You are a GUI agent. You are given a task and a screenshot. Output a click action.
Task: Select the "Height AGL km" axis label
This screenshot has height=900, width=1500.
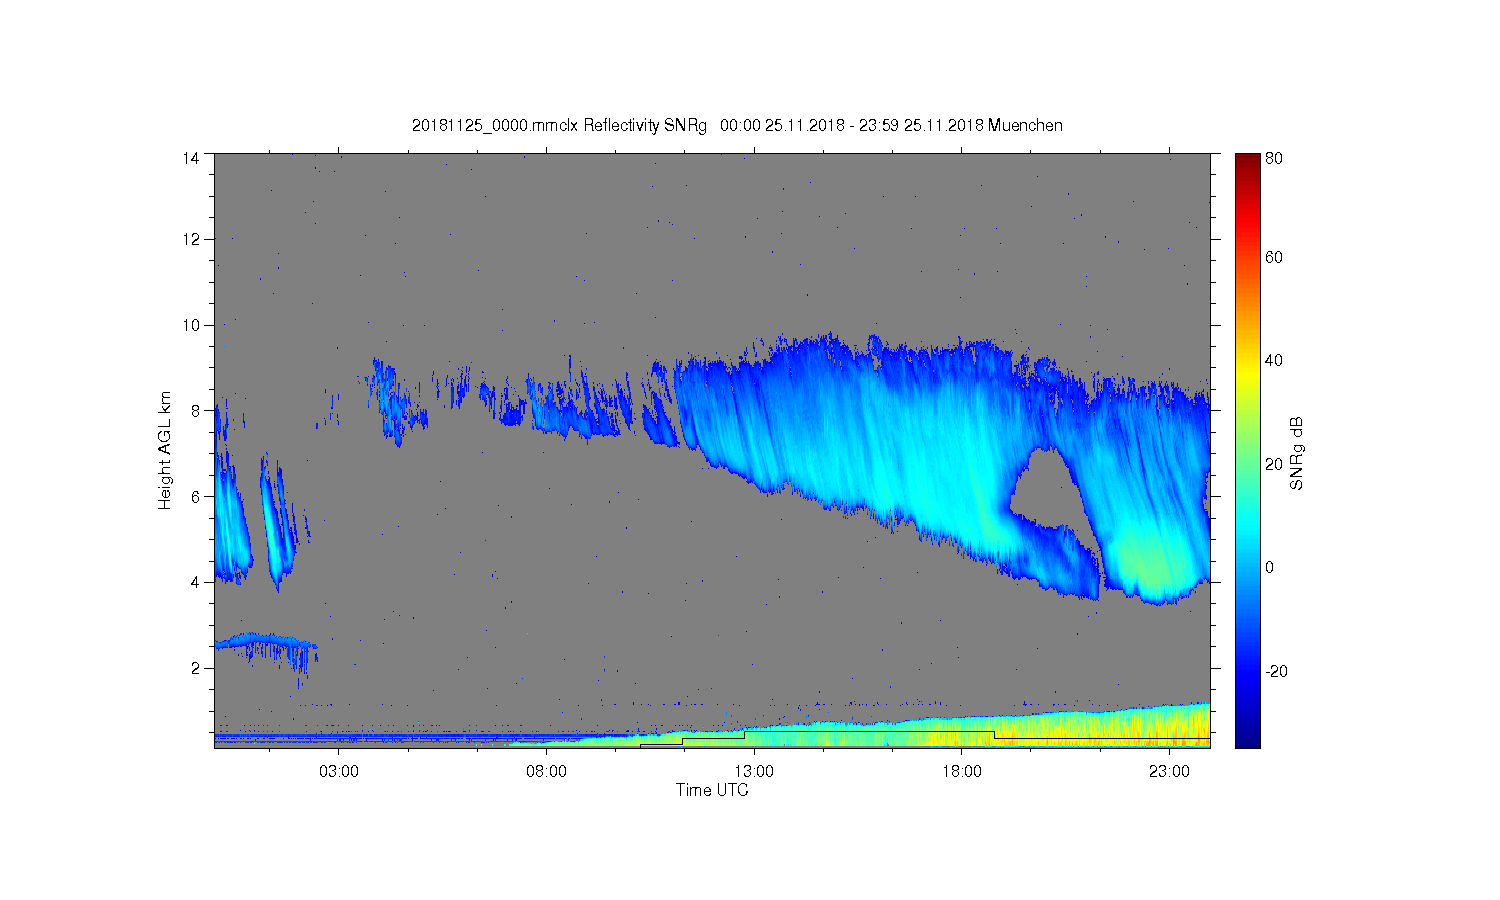click(165, 450)
